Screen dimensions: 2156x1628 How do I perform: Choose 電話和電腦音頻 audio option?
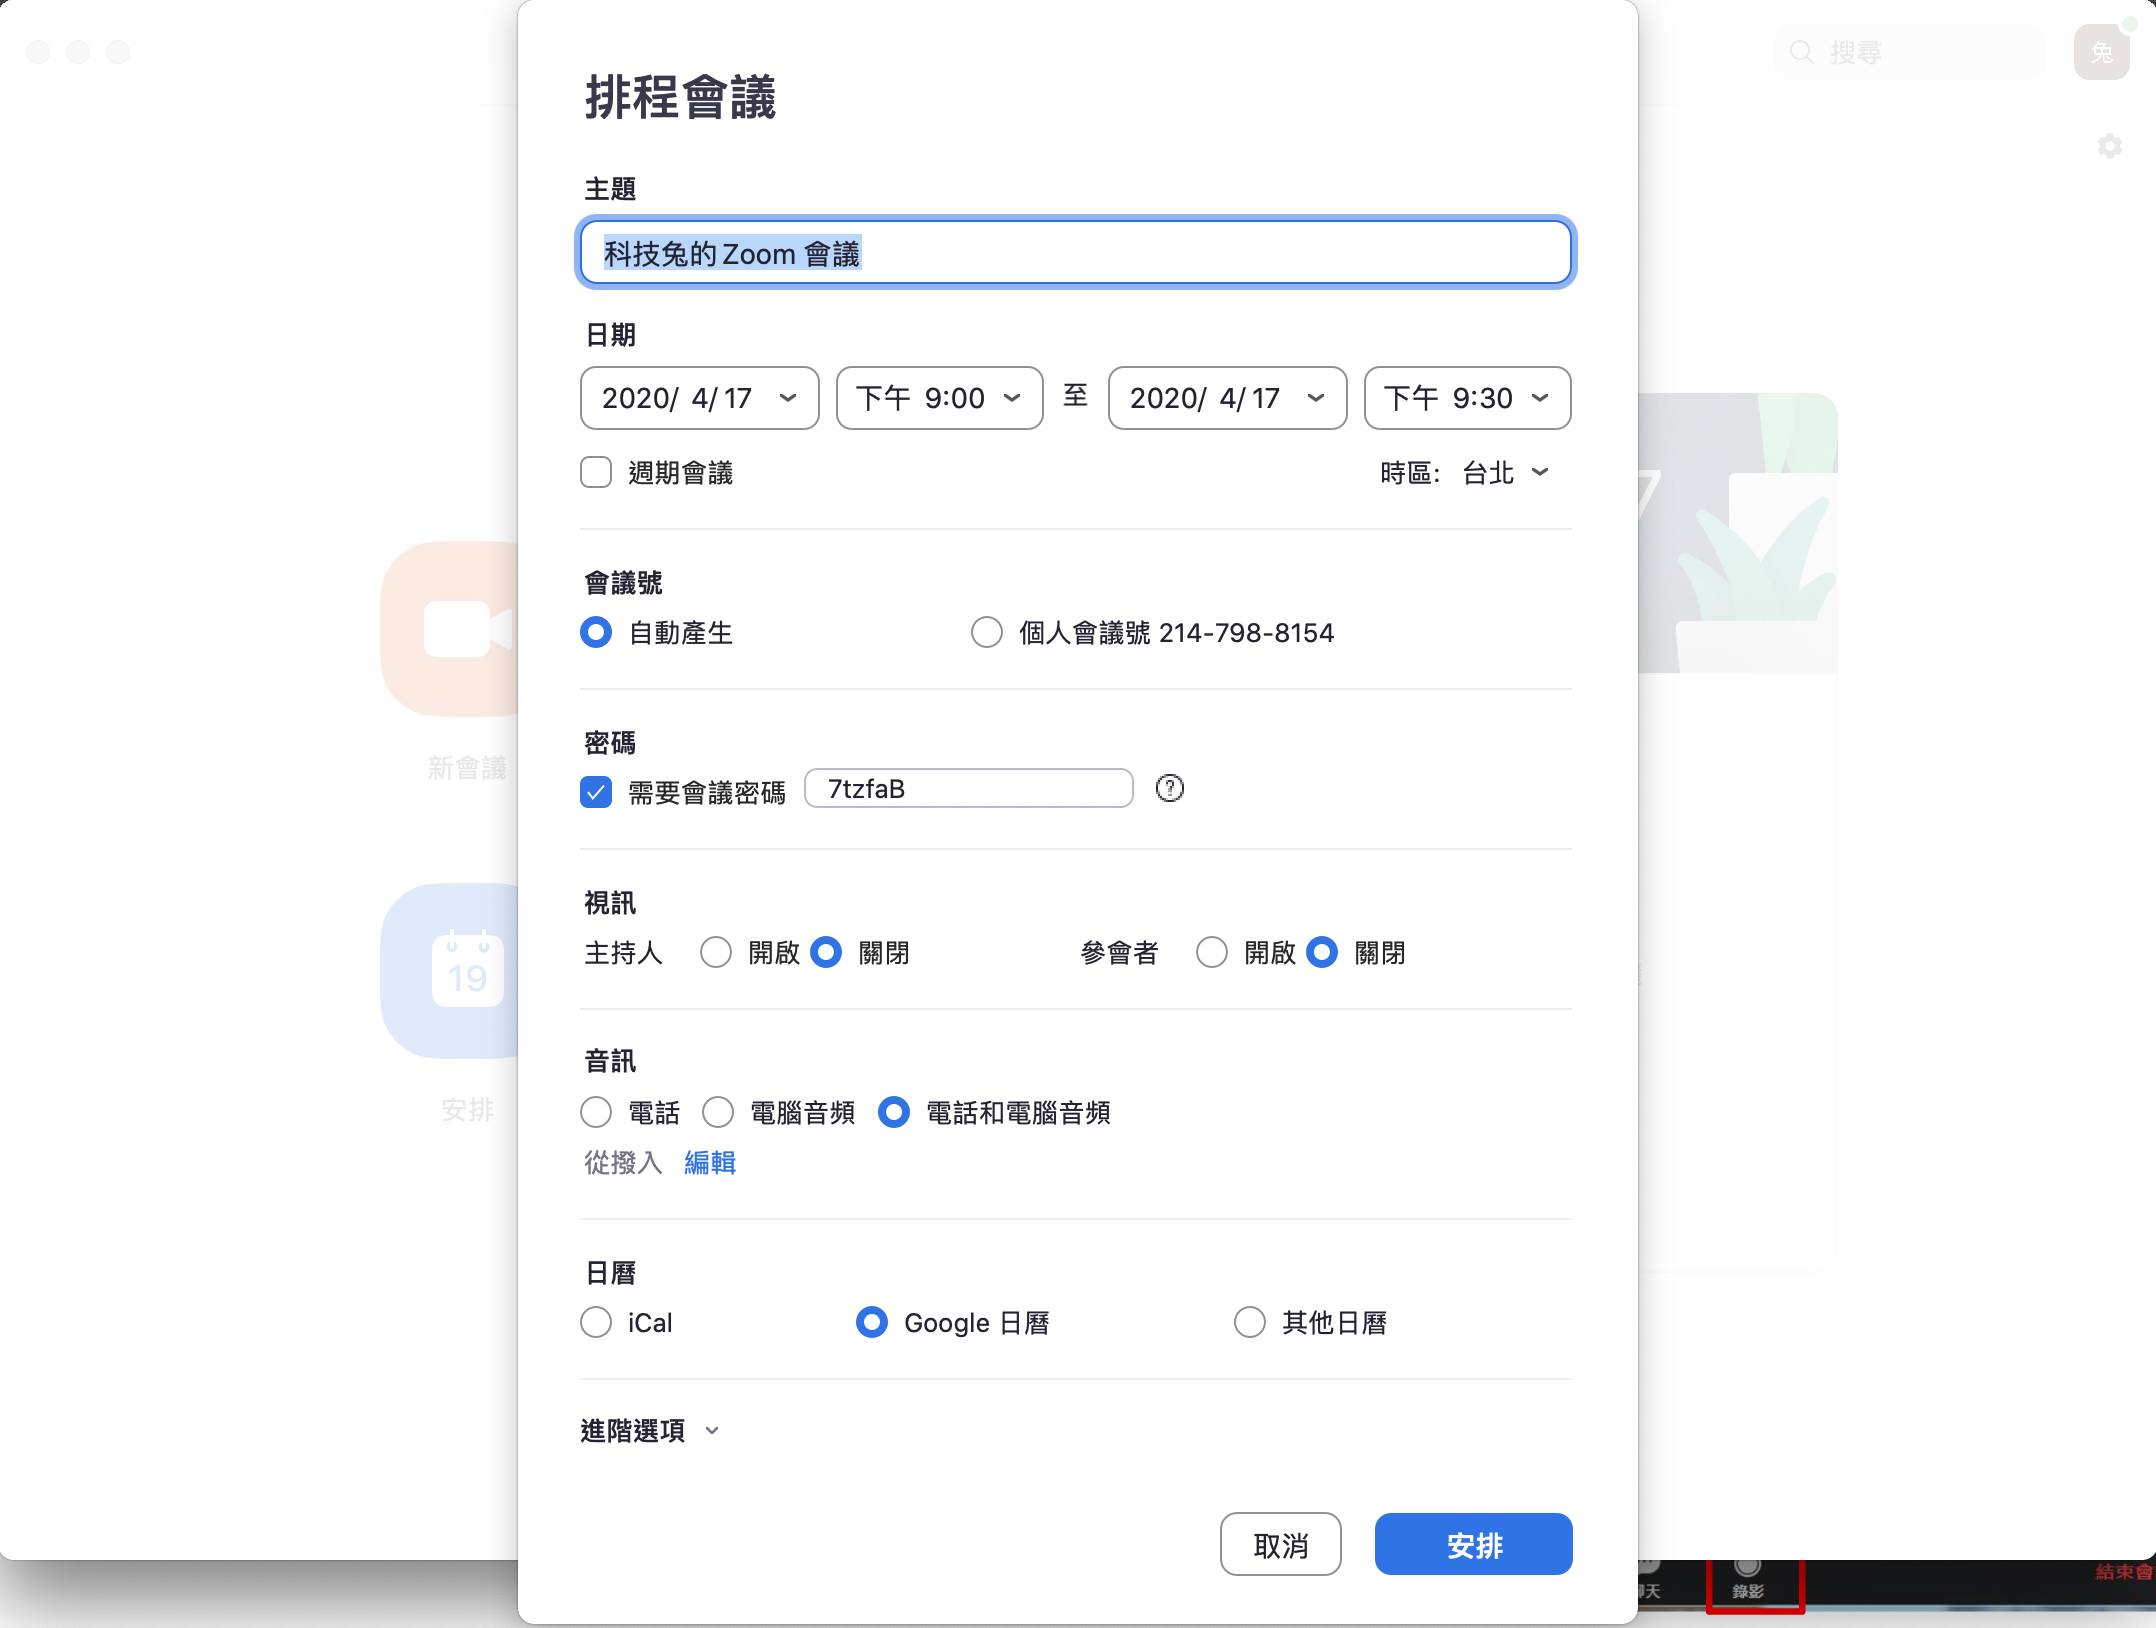(894, 1112)
